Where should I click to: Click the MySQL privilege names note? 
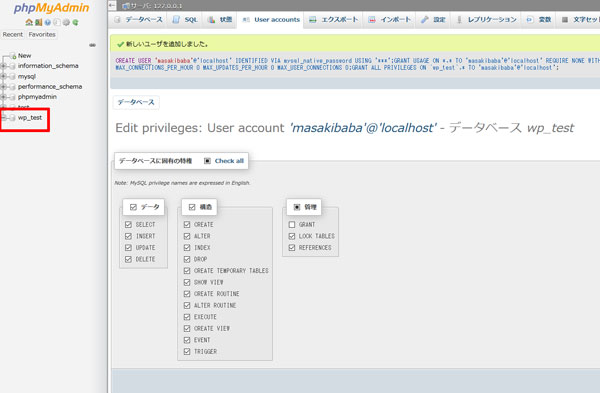(182, 183)
